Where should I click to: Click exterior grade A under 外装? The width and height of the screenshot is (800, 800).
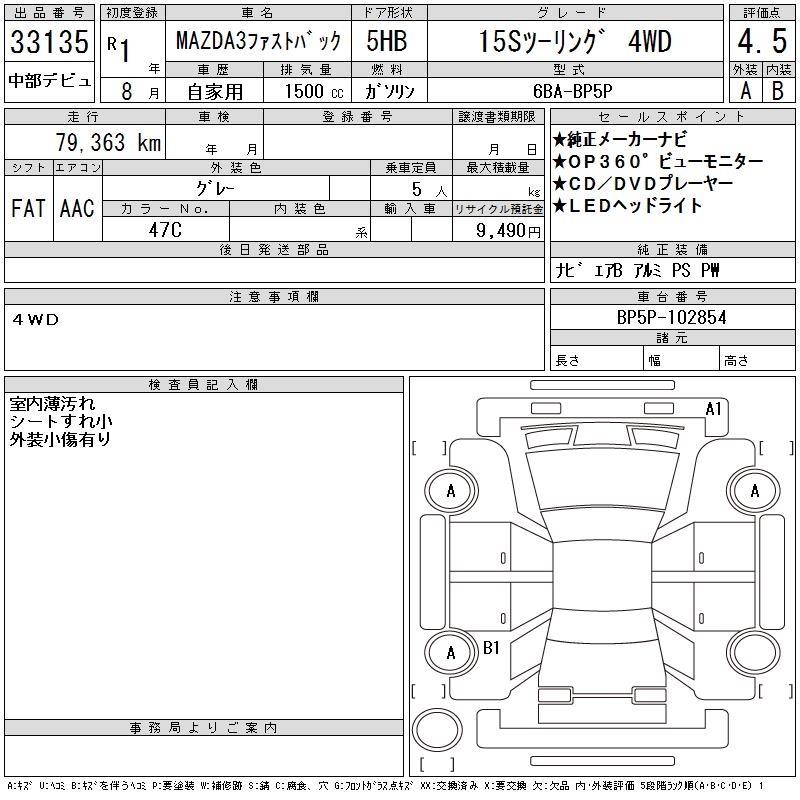pos(745,91)
